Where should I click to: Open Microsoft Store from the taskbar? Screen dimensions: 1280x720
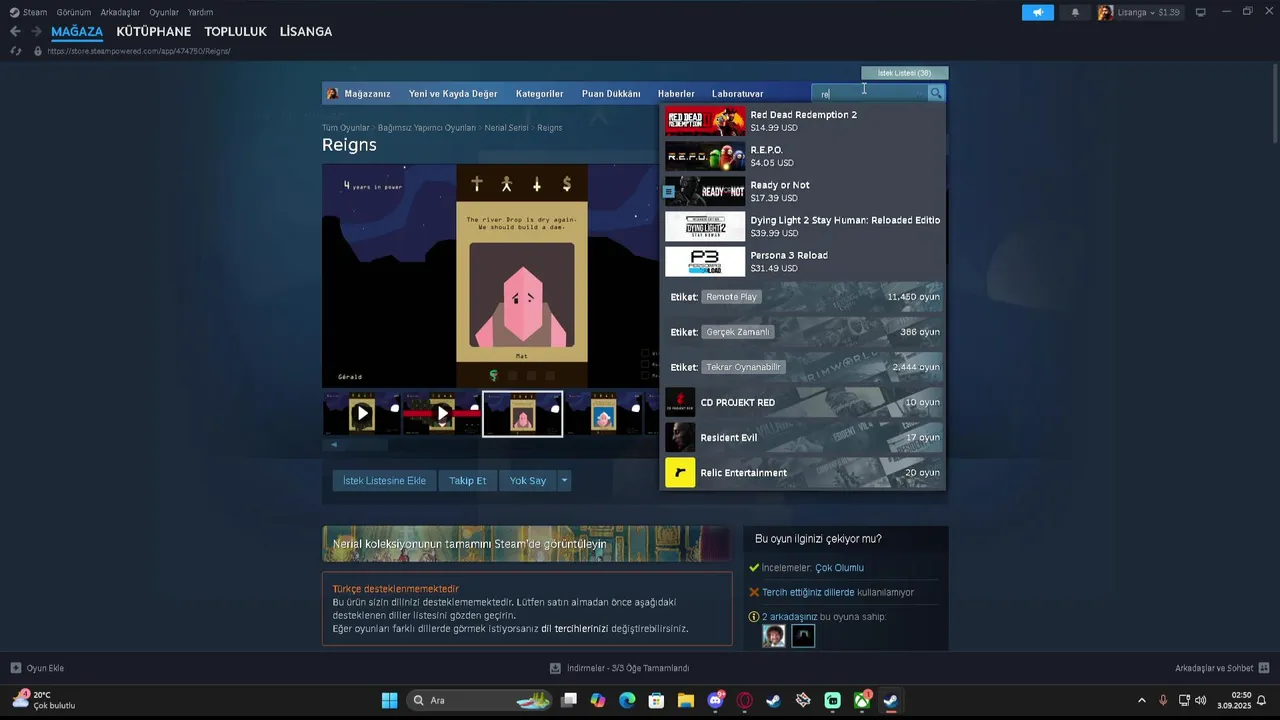(656, 700)
